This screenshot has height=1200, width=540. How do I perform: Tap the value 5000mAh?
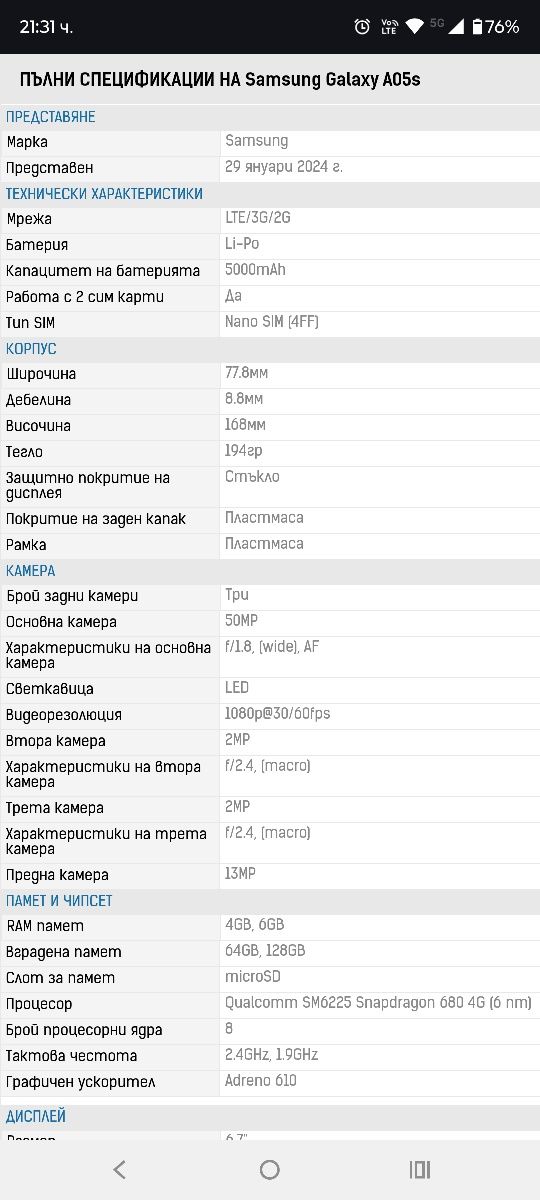(x=255, y=270)
